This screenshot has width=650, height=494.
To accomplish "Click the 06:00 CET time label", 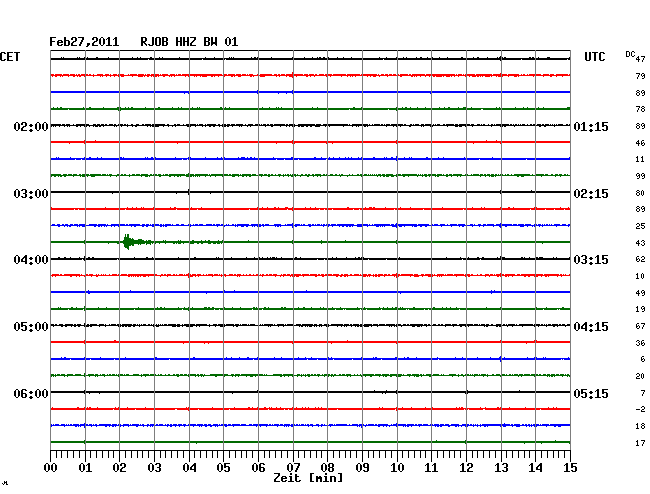I will coord(31,393).
